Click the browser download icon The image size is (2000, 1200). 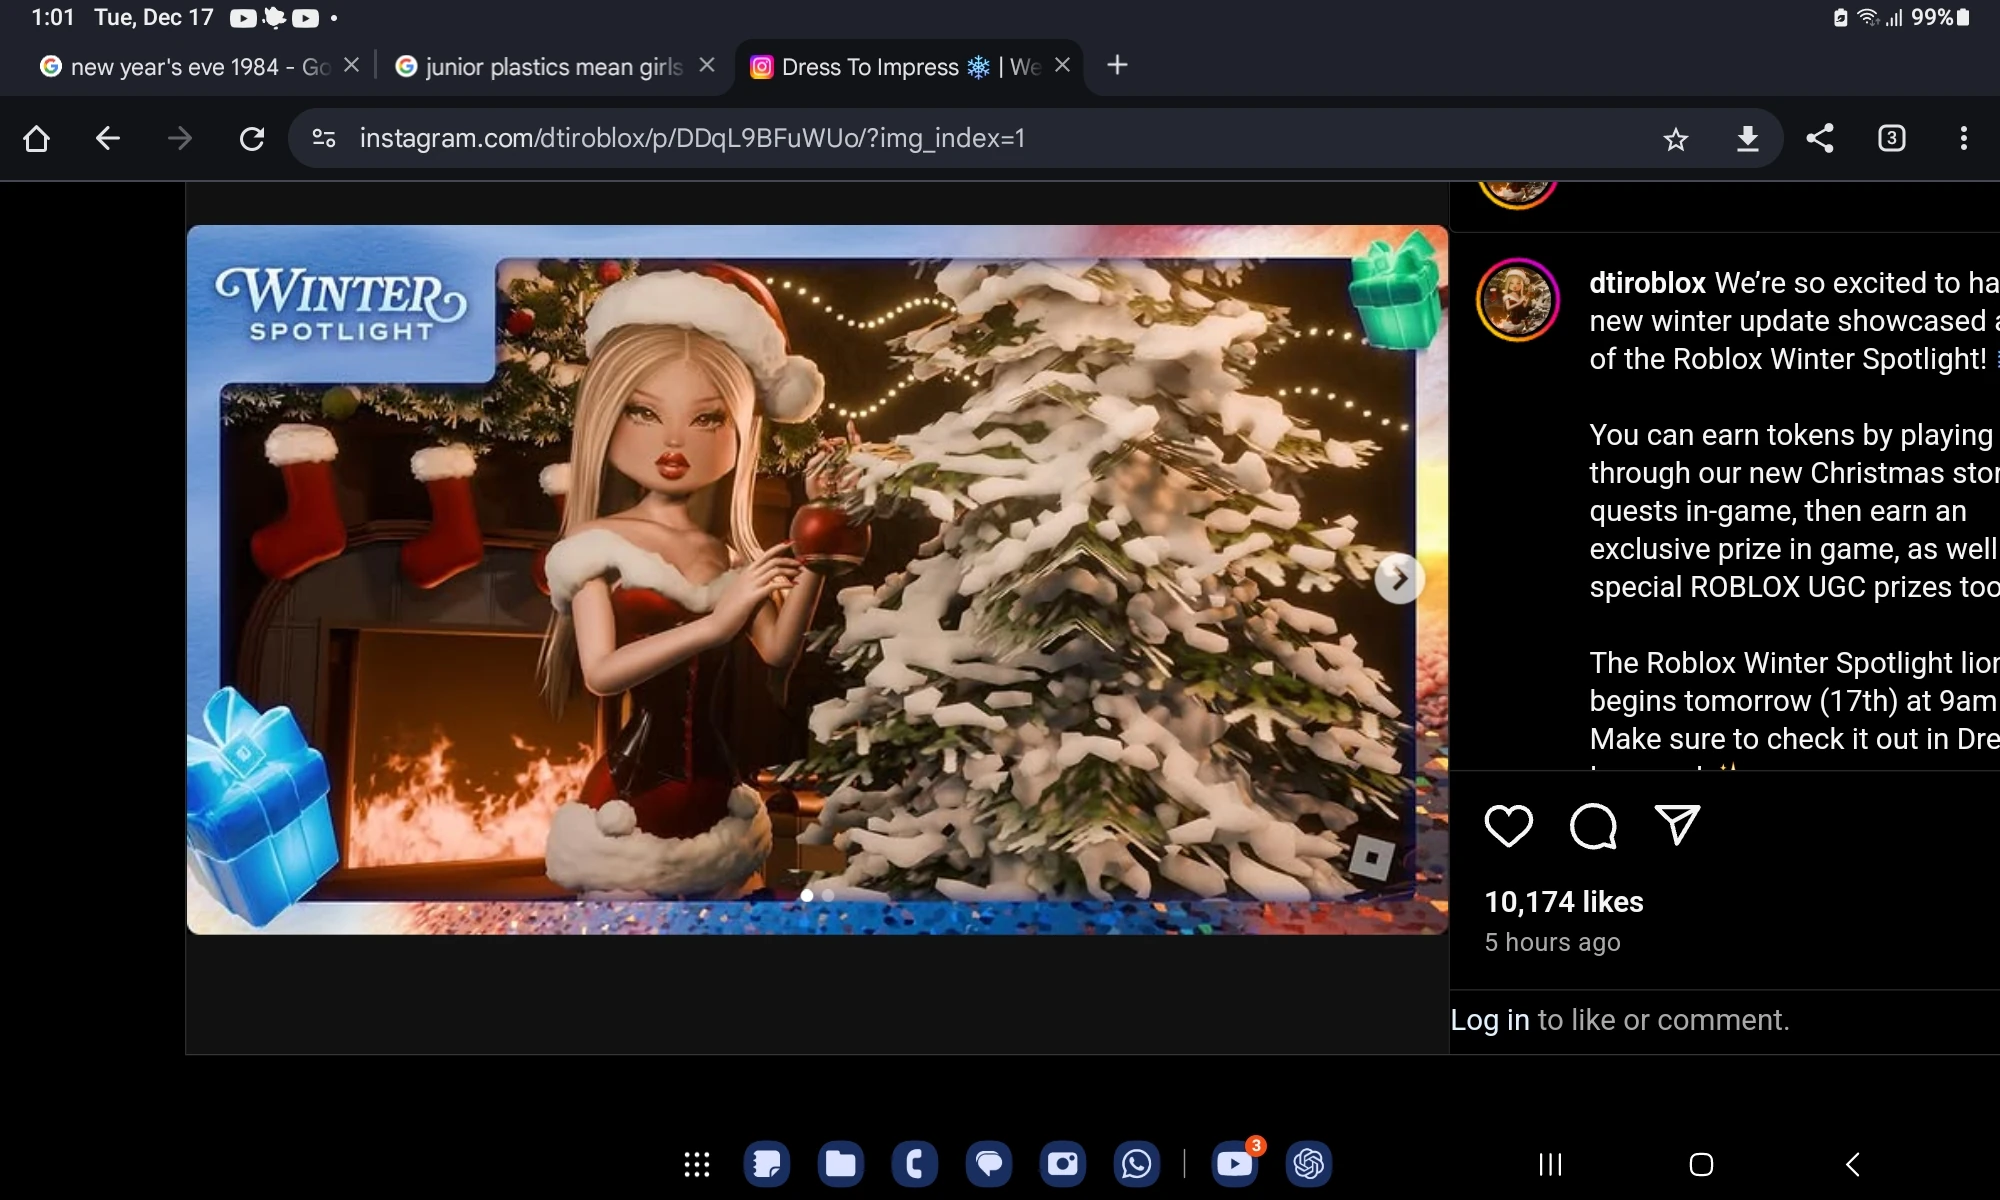[x=1747, y=139]
